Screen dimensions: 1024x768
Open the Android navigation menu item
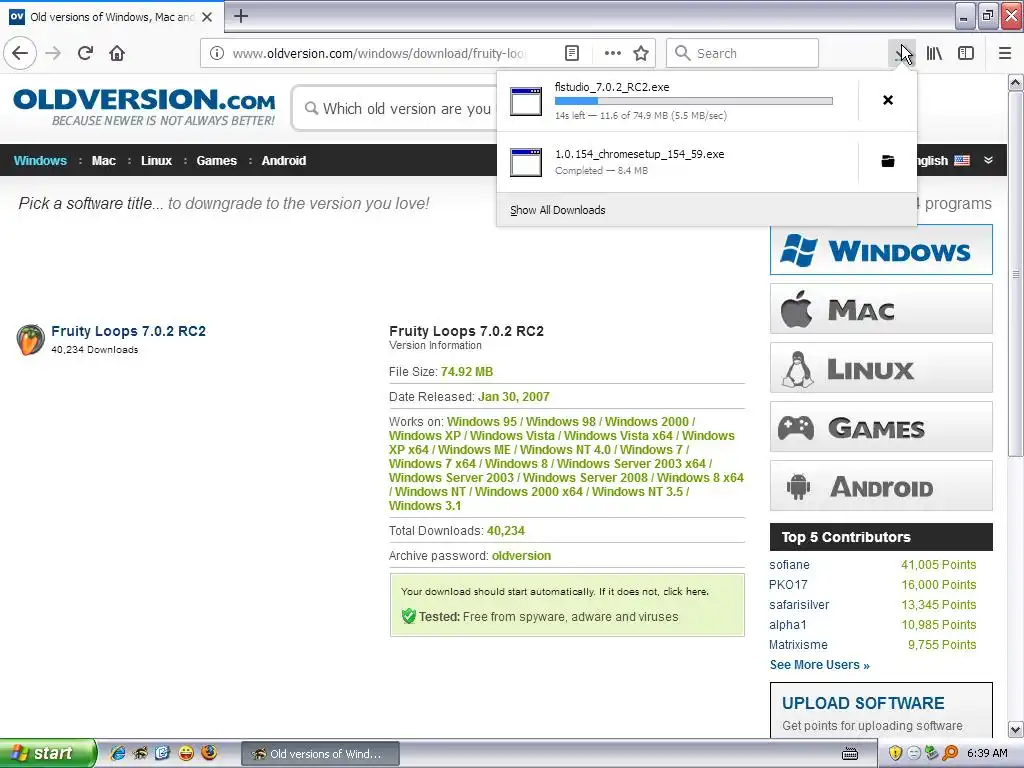click(283, 161)
